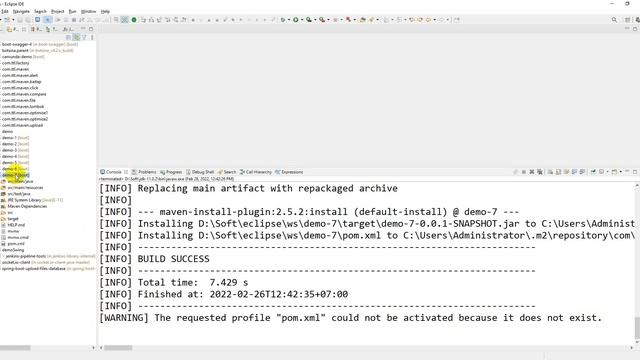Click the Remove Launch icon in Console toolbar
Image resolution: width=640 pixels, height=360 pixels.
pos(532,172)
